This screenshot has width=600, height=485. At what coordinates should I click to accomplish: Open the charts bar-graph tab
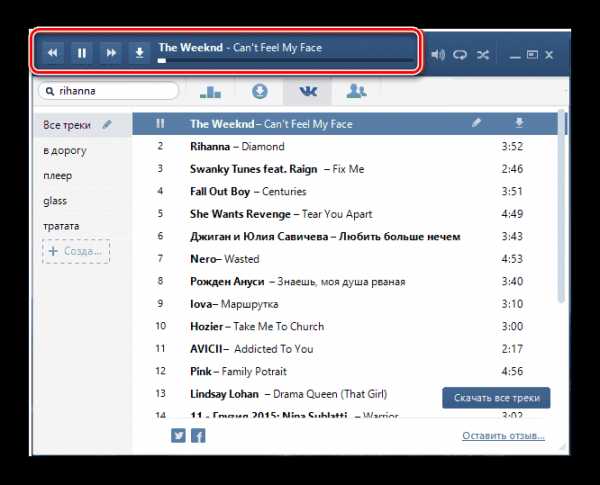[x=210, y=91]
